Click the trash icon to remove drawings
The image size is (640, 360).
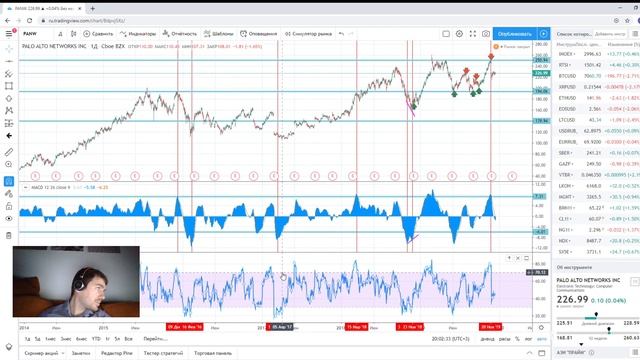click(x=9, y=236)
